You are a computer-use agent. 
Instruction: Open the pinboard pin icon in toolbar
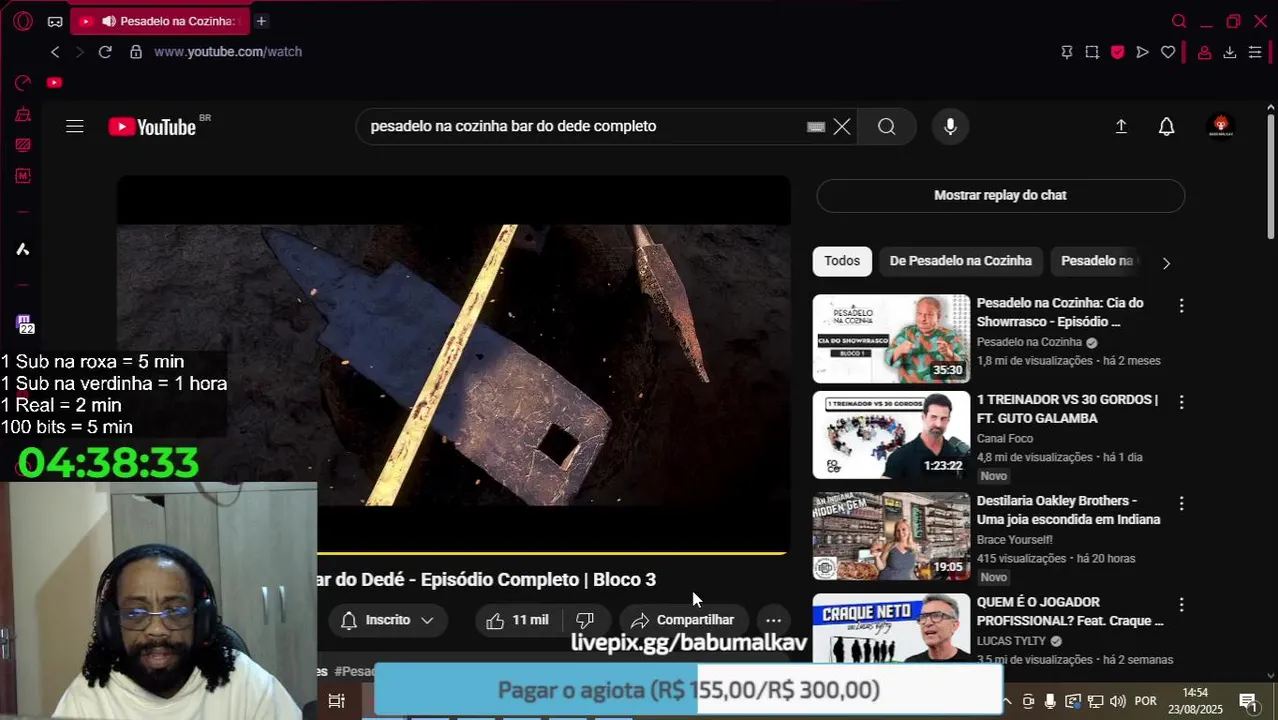click(1067, 52)
